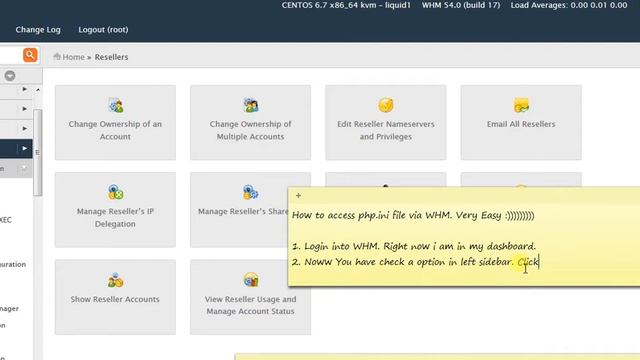Image resolution: width=640 pixels, height=360 pixels.
Task: Click the Resellers breadcrumb text
Action: [x=111, y=57]
